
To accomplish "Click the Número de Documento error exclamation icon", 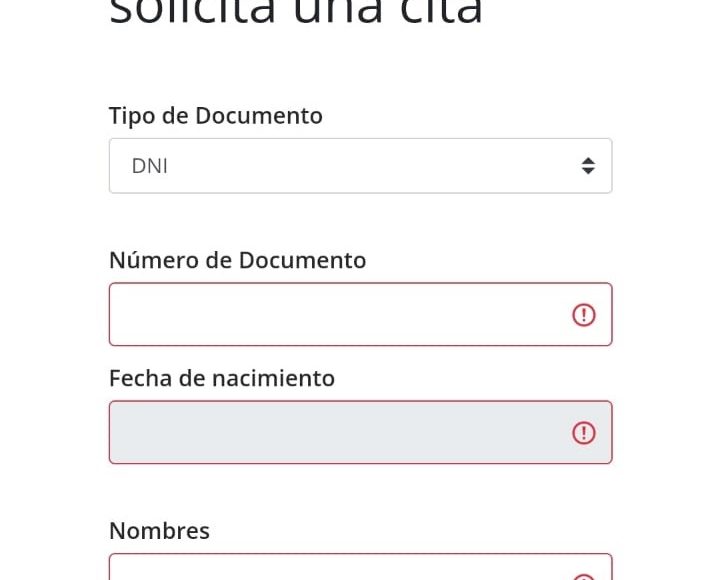I will (584, 315).
